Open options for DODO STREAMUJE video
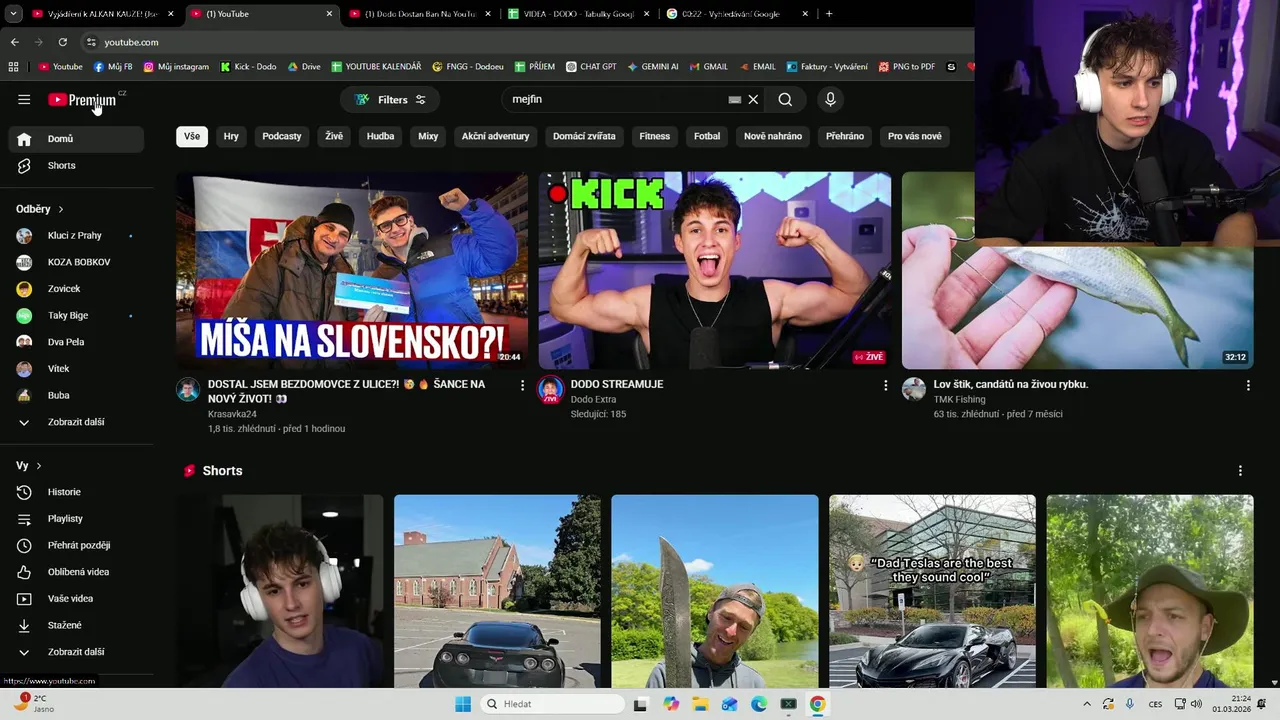1280x720 pixels. click(885, 385)
